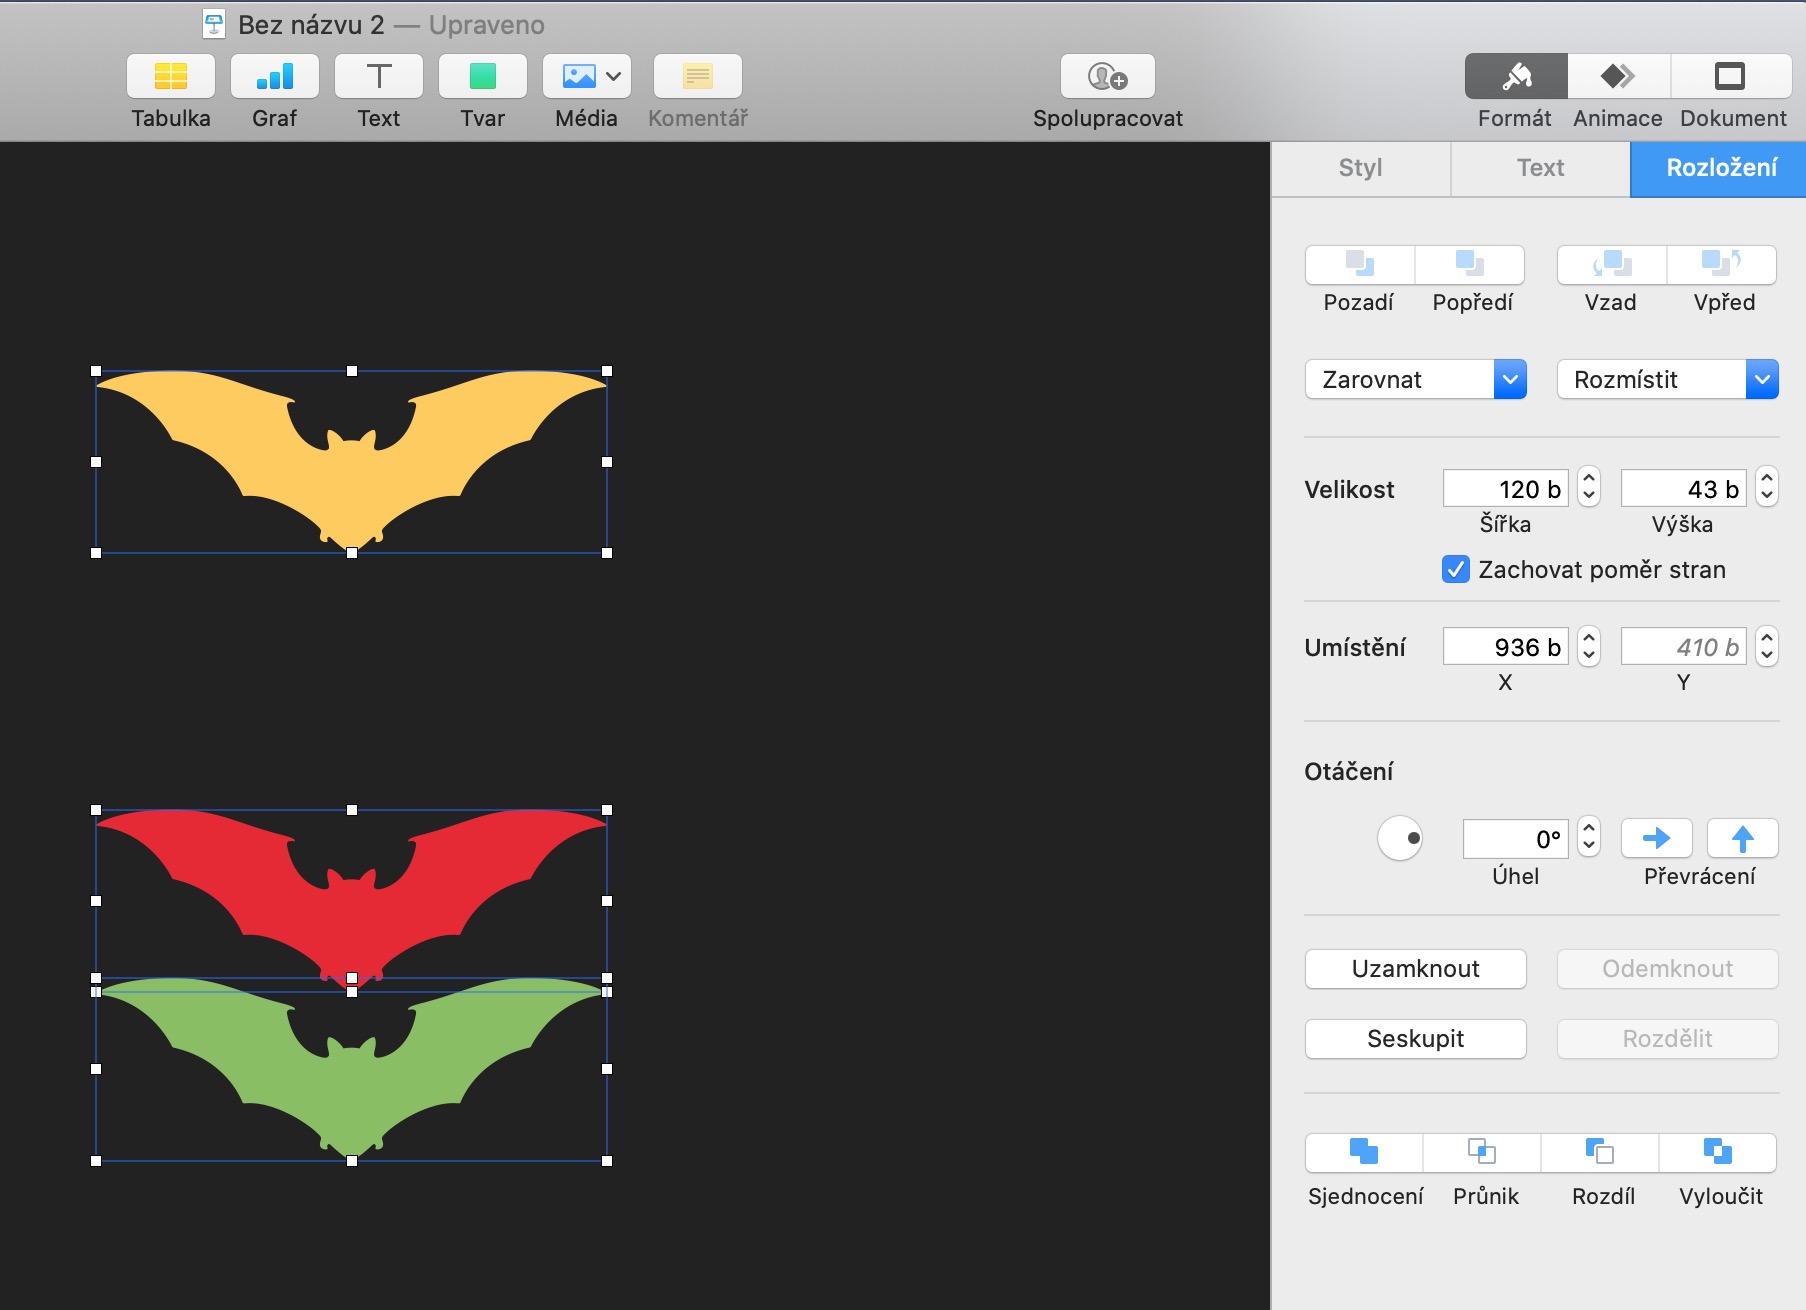Image resolution: width=1806 pixels, height=1310 pixels.
Task: Send object to Pozadí
Action: (1360, 265)
